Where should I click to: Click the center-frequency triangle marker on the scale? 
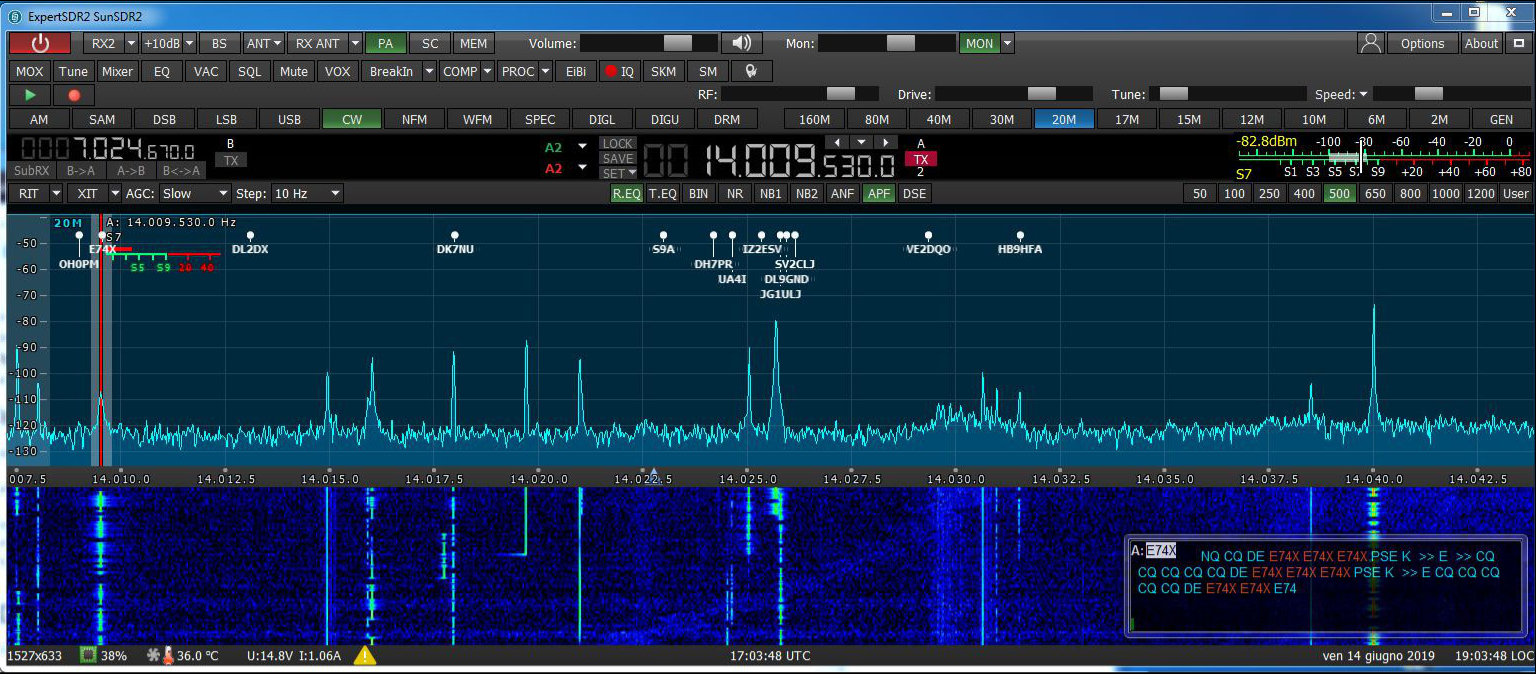[x=654, y=471]
